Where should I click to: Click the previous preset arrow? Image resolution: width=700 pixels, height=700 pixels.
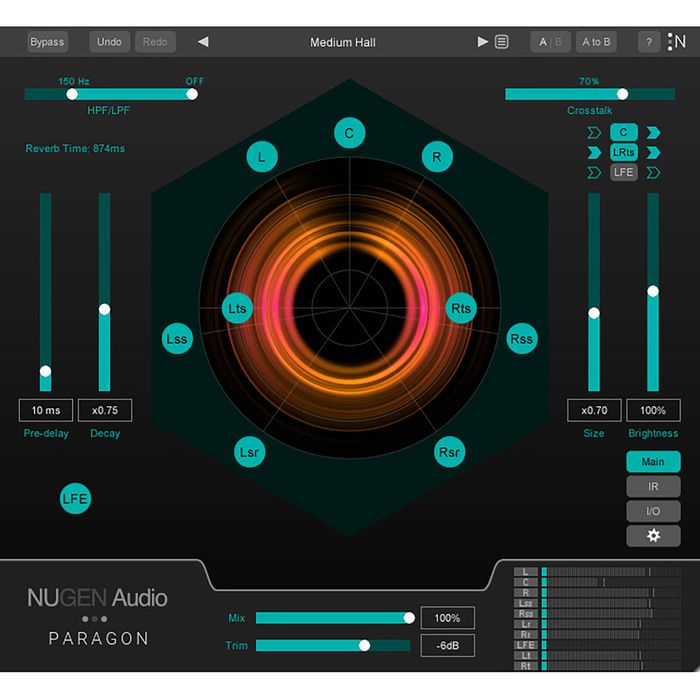pos(203,42)
